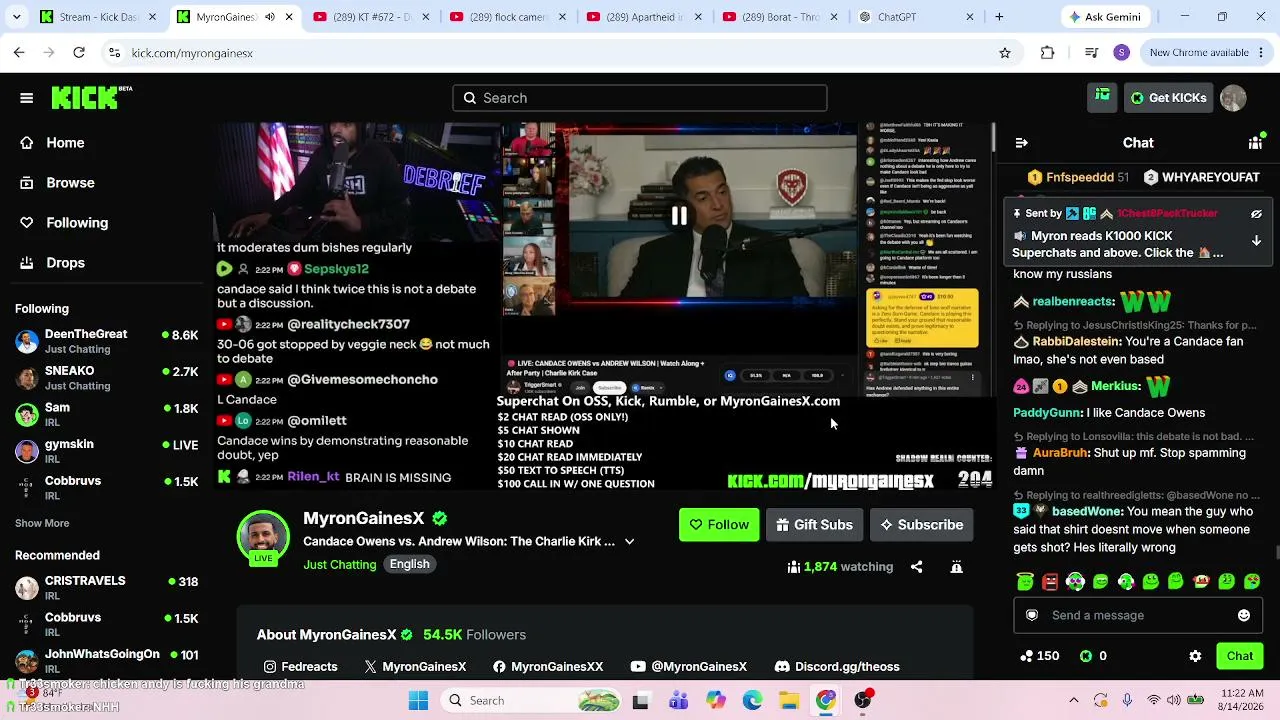This screenshot has height=720, width=1280.
Task: Open the user profile avatar menu
Action: (1233, 98)
